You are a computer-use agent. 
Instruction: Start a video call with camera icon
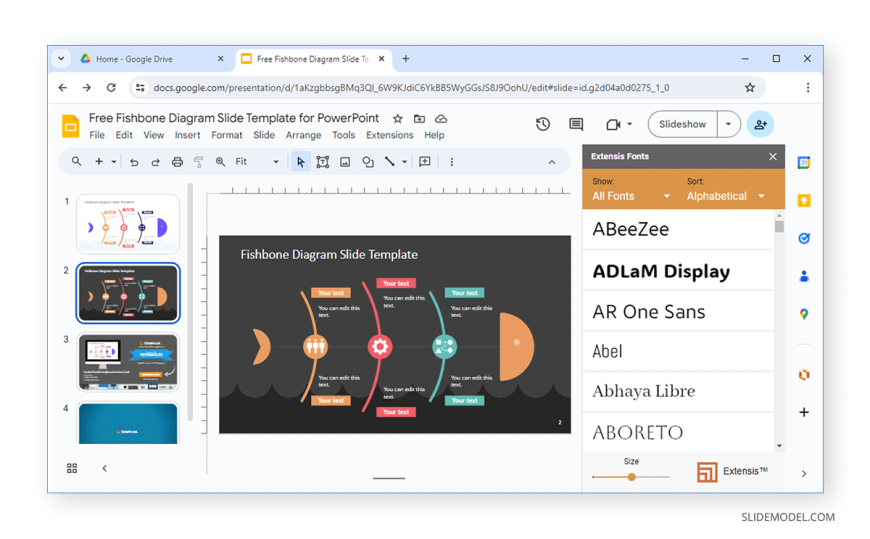613,124
